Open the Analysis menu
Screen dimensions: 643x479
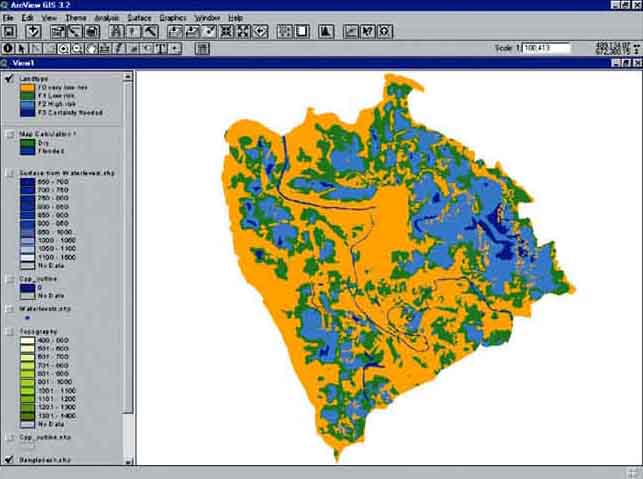105,18
